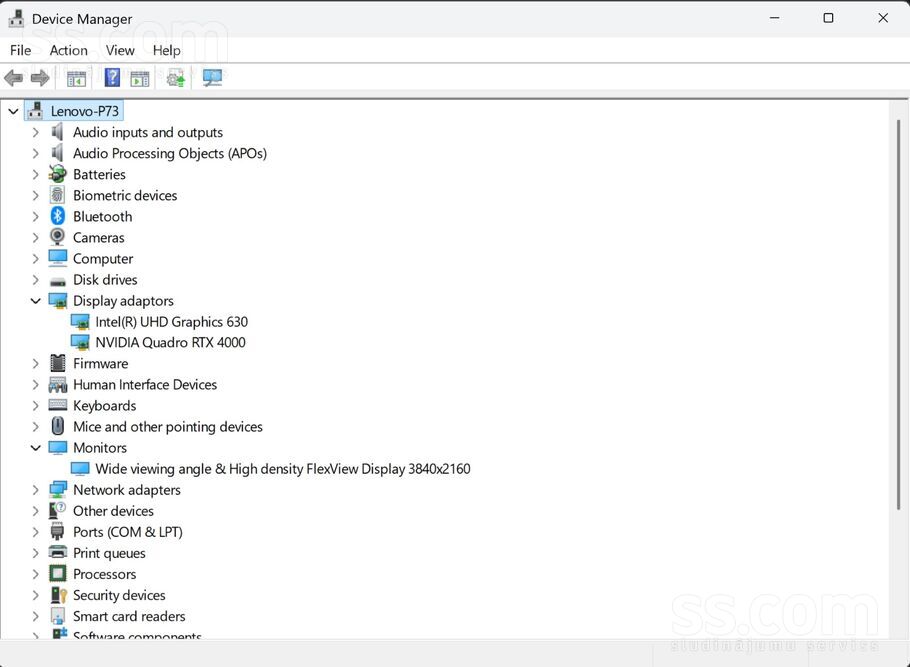910x667 pixels.
Task: Click Show/Hide Console Tree toolbar icon
Action: click(76, 78)
